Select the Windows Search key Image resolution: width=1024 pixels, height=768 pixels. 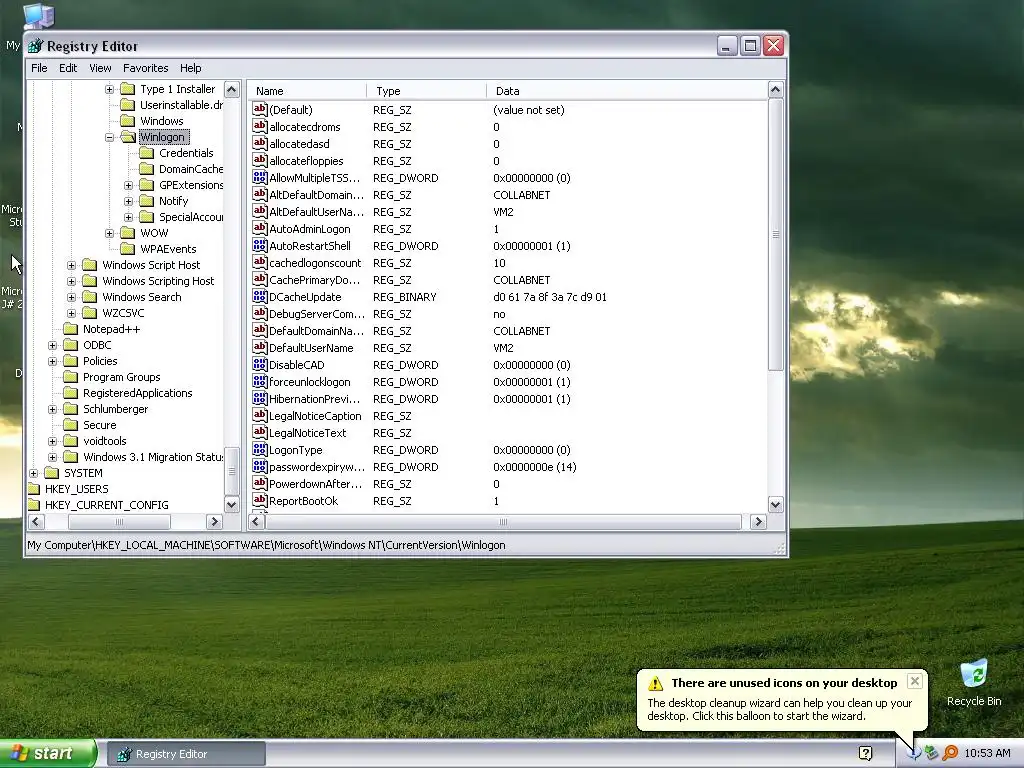[x=142, y=297]
